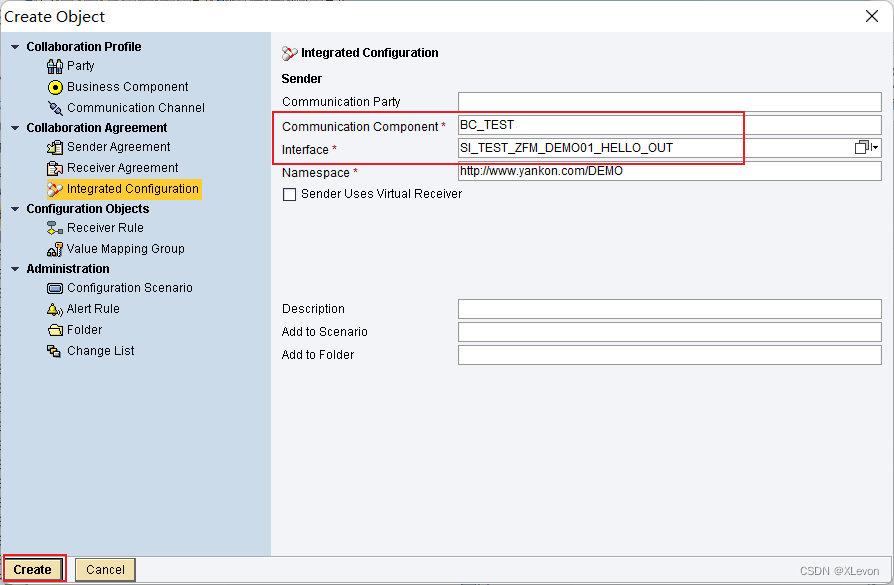The image size is (894, 585).
Task: Click the Sender section label
Action: coord(302,79)
